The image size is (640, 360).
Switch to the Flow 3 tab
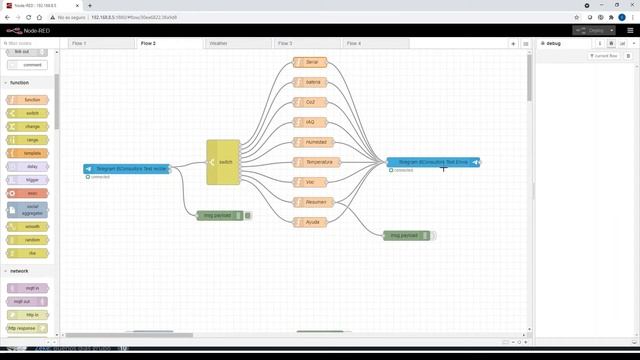click(307, 43)
